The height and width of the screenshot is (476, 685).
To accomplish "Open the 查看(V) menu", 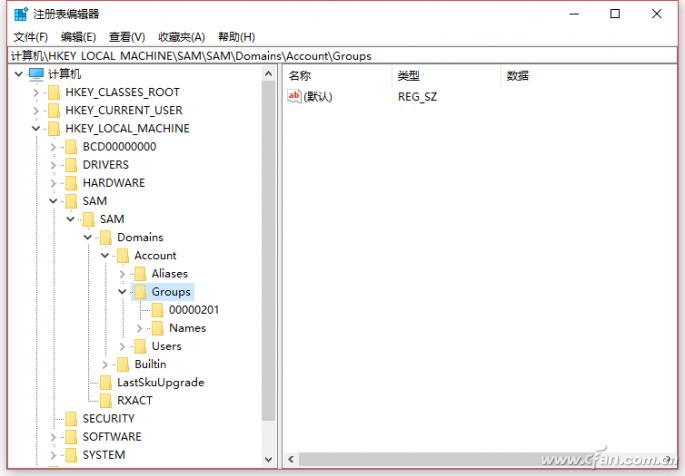I will pos(127,37).
